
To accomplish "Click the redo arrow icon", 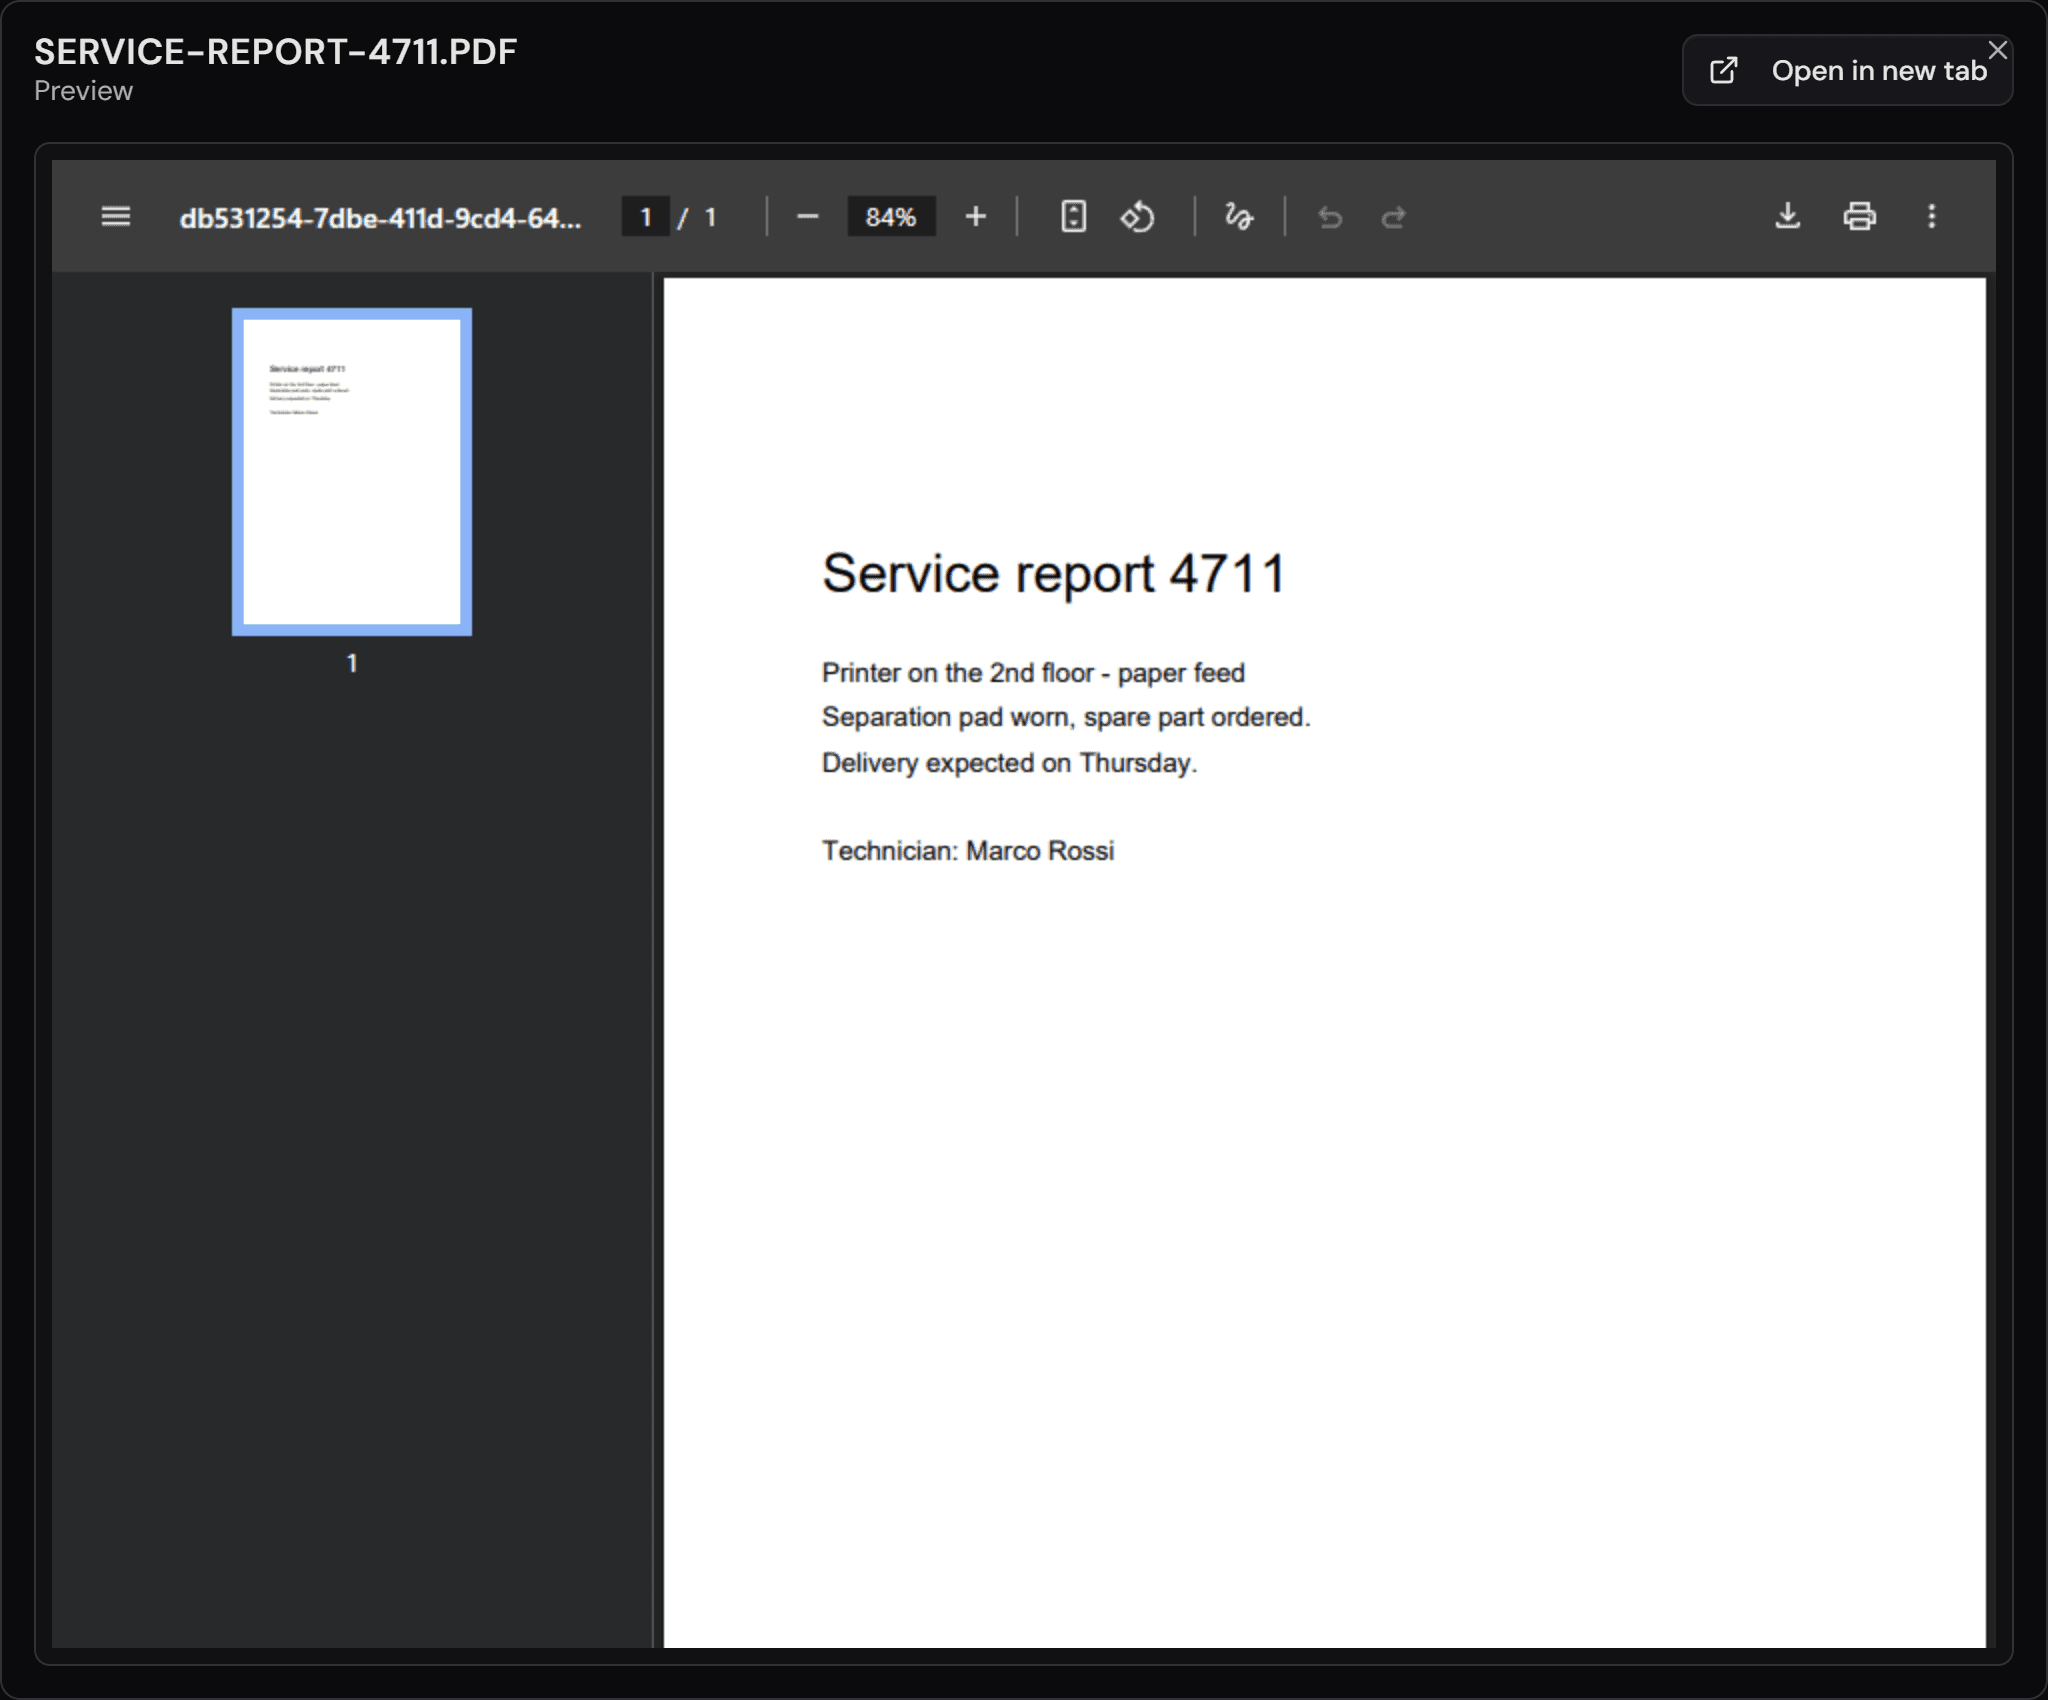I will (x=1394, y=217).
